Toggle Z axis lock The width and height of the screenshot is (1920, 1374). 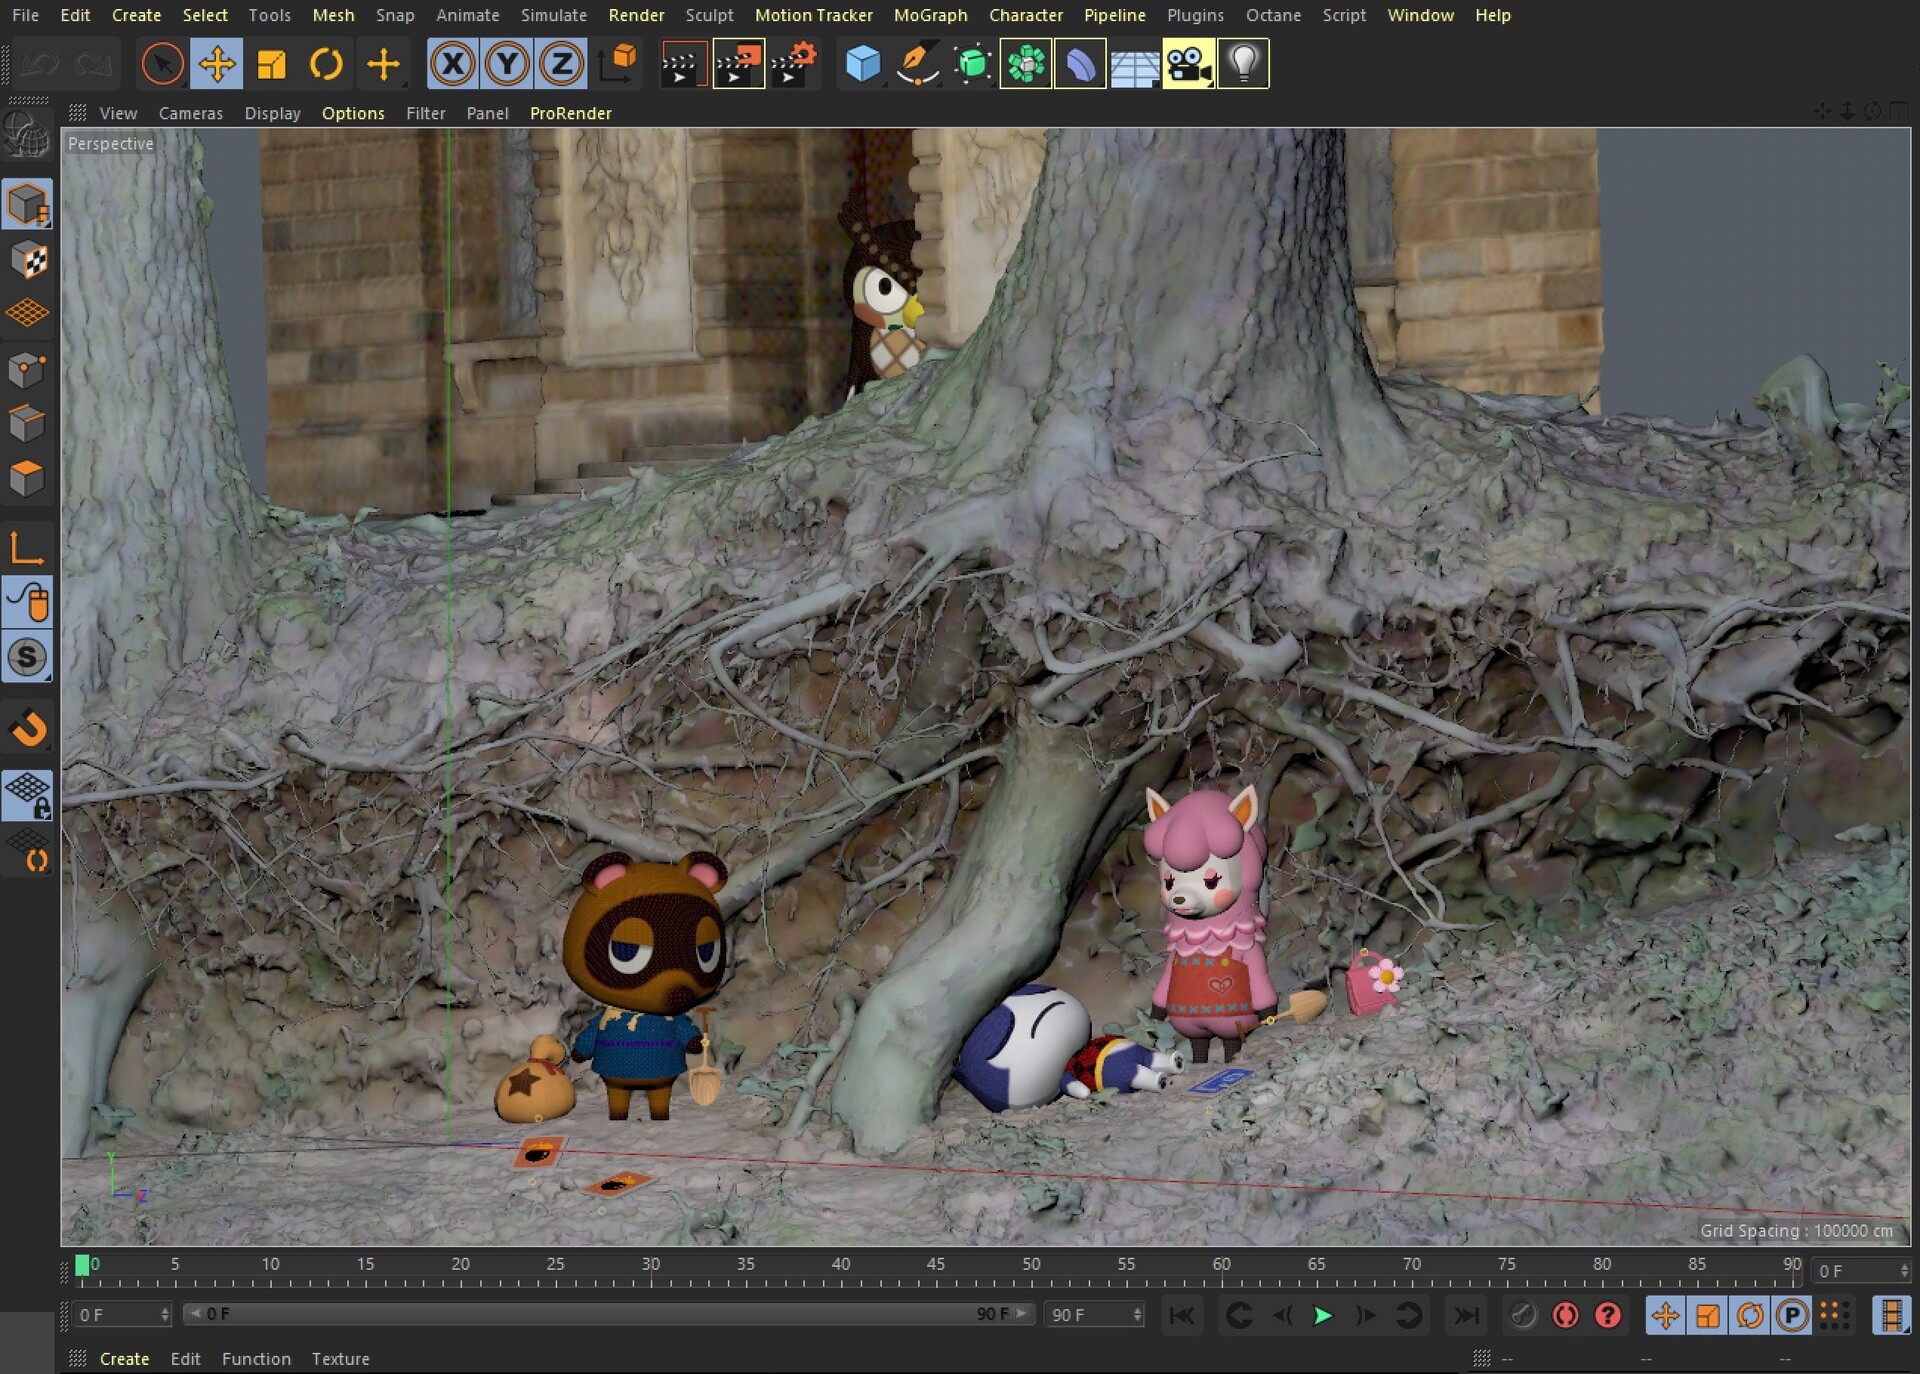tap(561, 65)
